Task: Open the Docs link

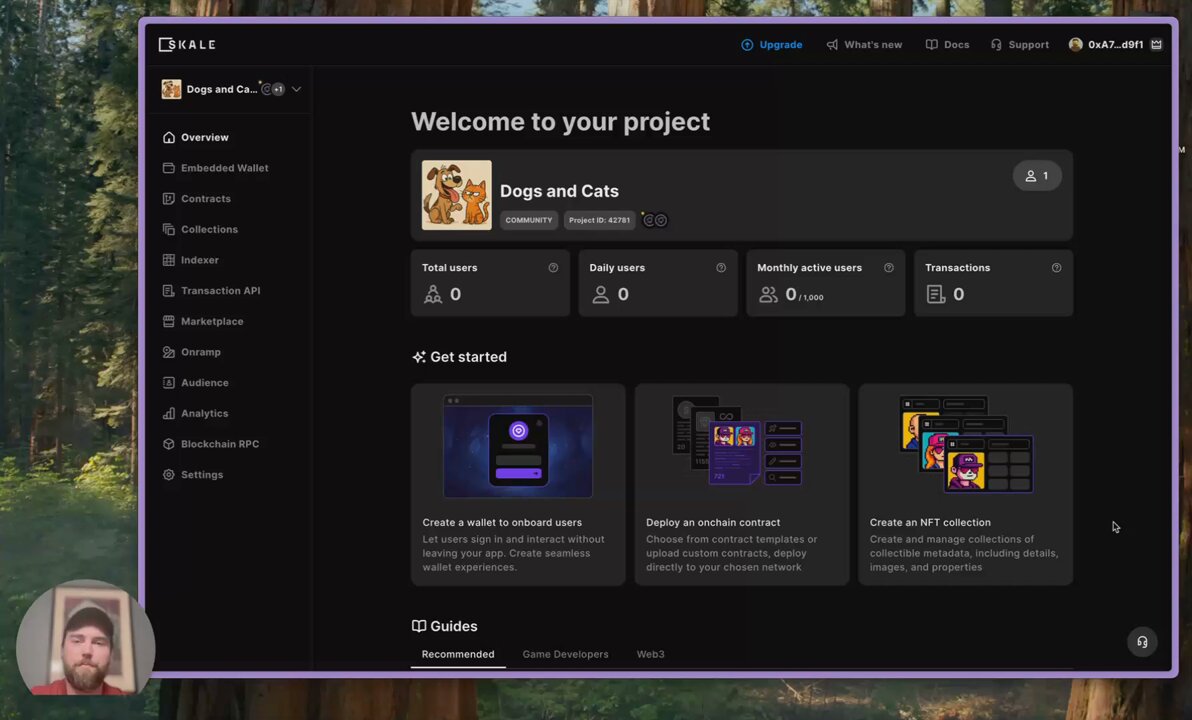Action: click(947, 45)
